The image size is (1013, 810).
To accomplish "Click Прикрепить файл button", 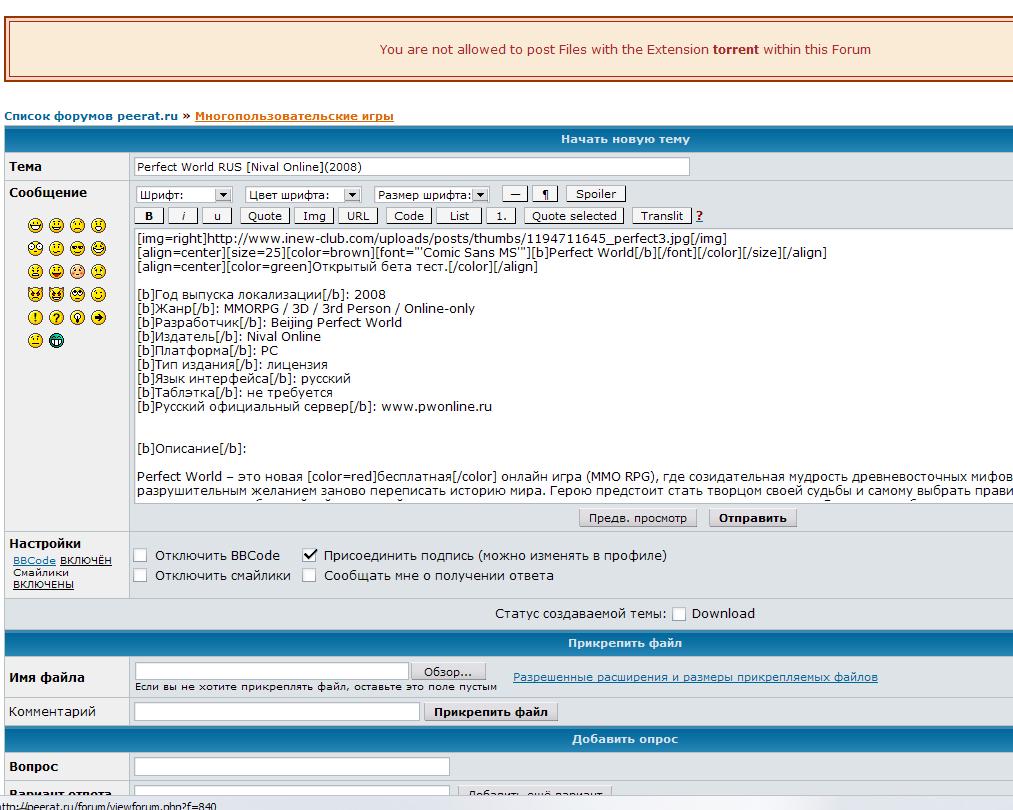I will 491,711.
